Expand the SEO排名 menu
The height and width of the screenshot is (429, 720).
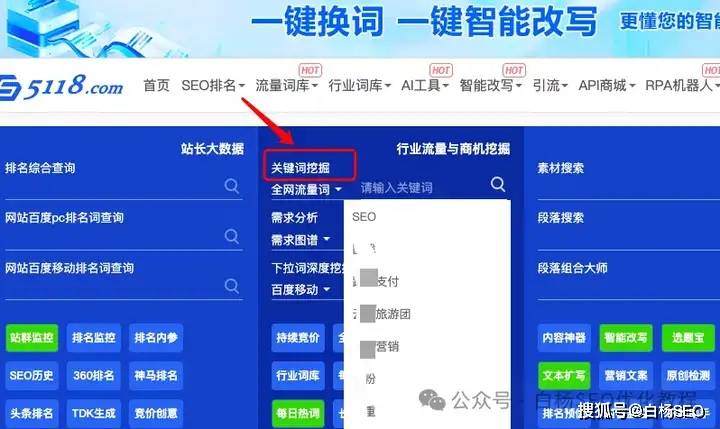[213, 85]
